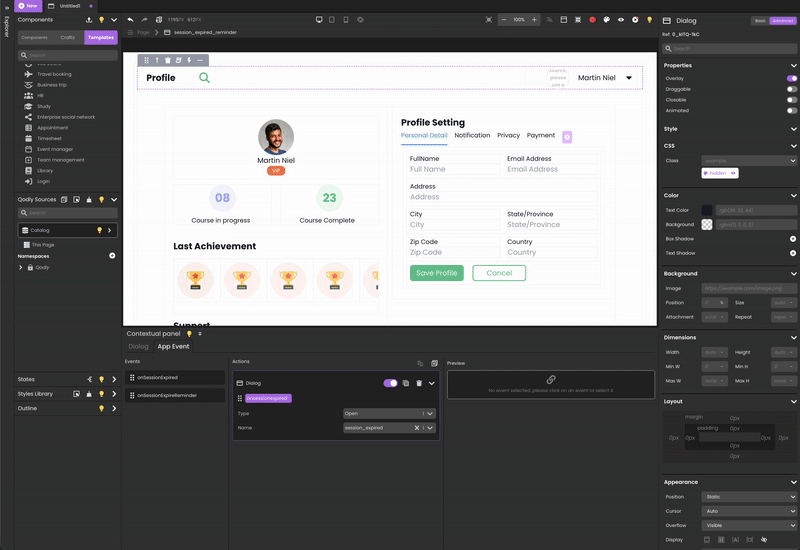
Task: Click the undo arrow in top toolbar
Action: [130, 19]
